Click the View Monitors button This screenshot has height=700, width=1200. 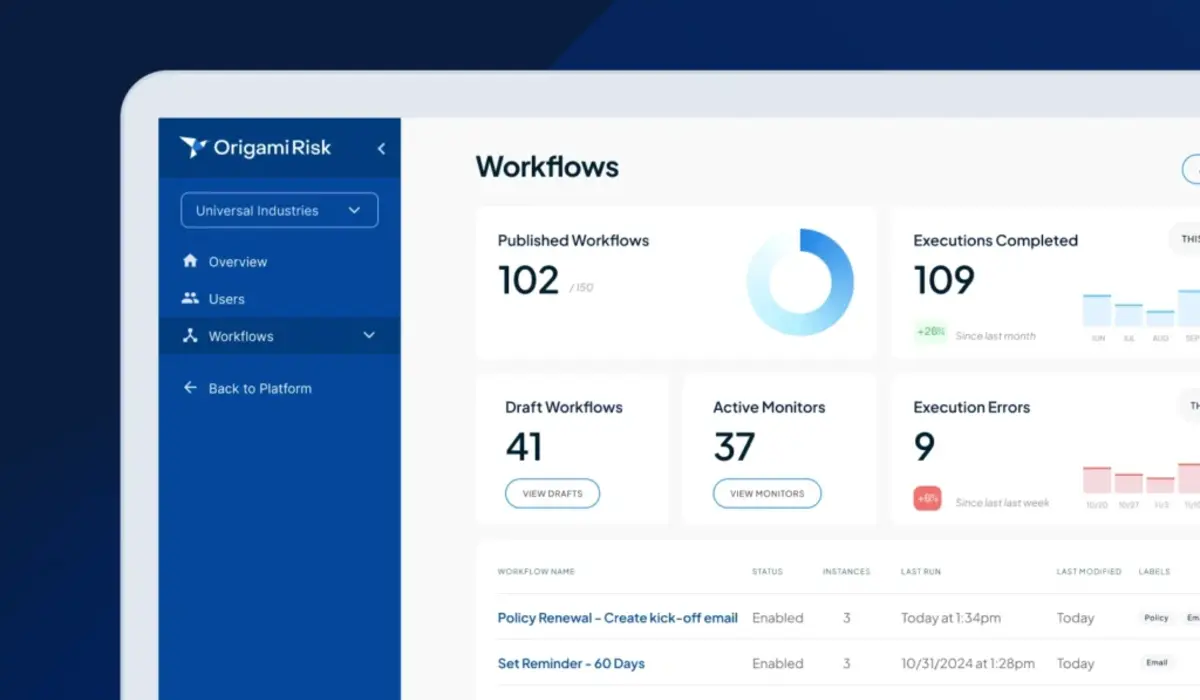point(767,493)
